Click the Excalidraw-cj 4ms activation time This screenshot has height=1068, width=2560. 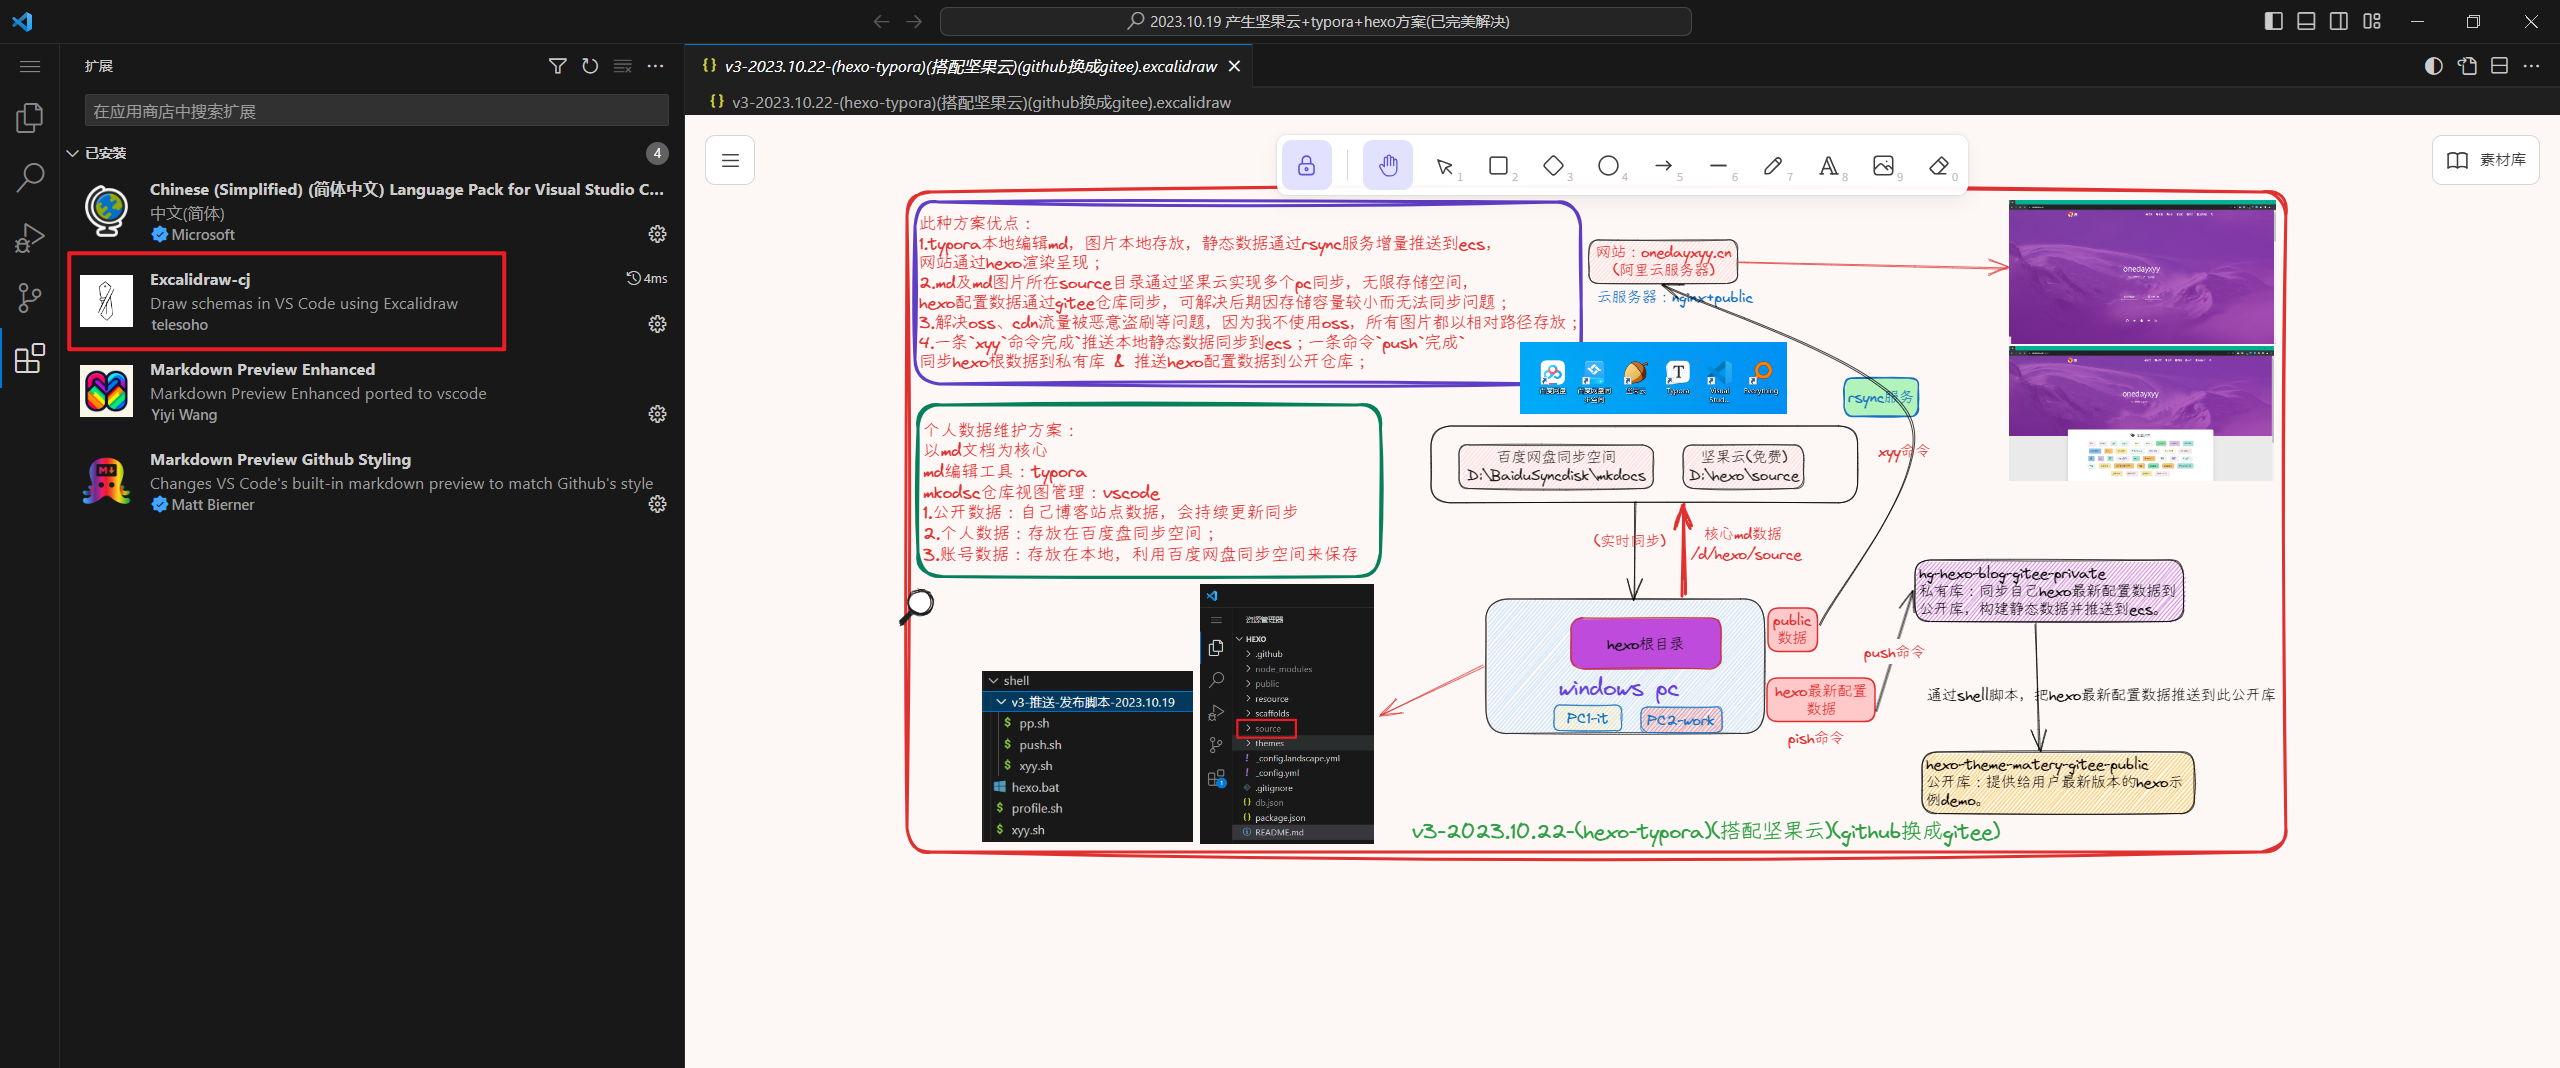[647, 278]
